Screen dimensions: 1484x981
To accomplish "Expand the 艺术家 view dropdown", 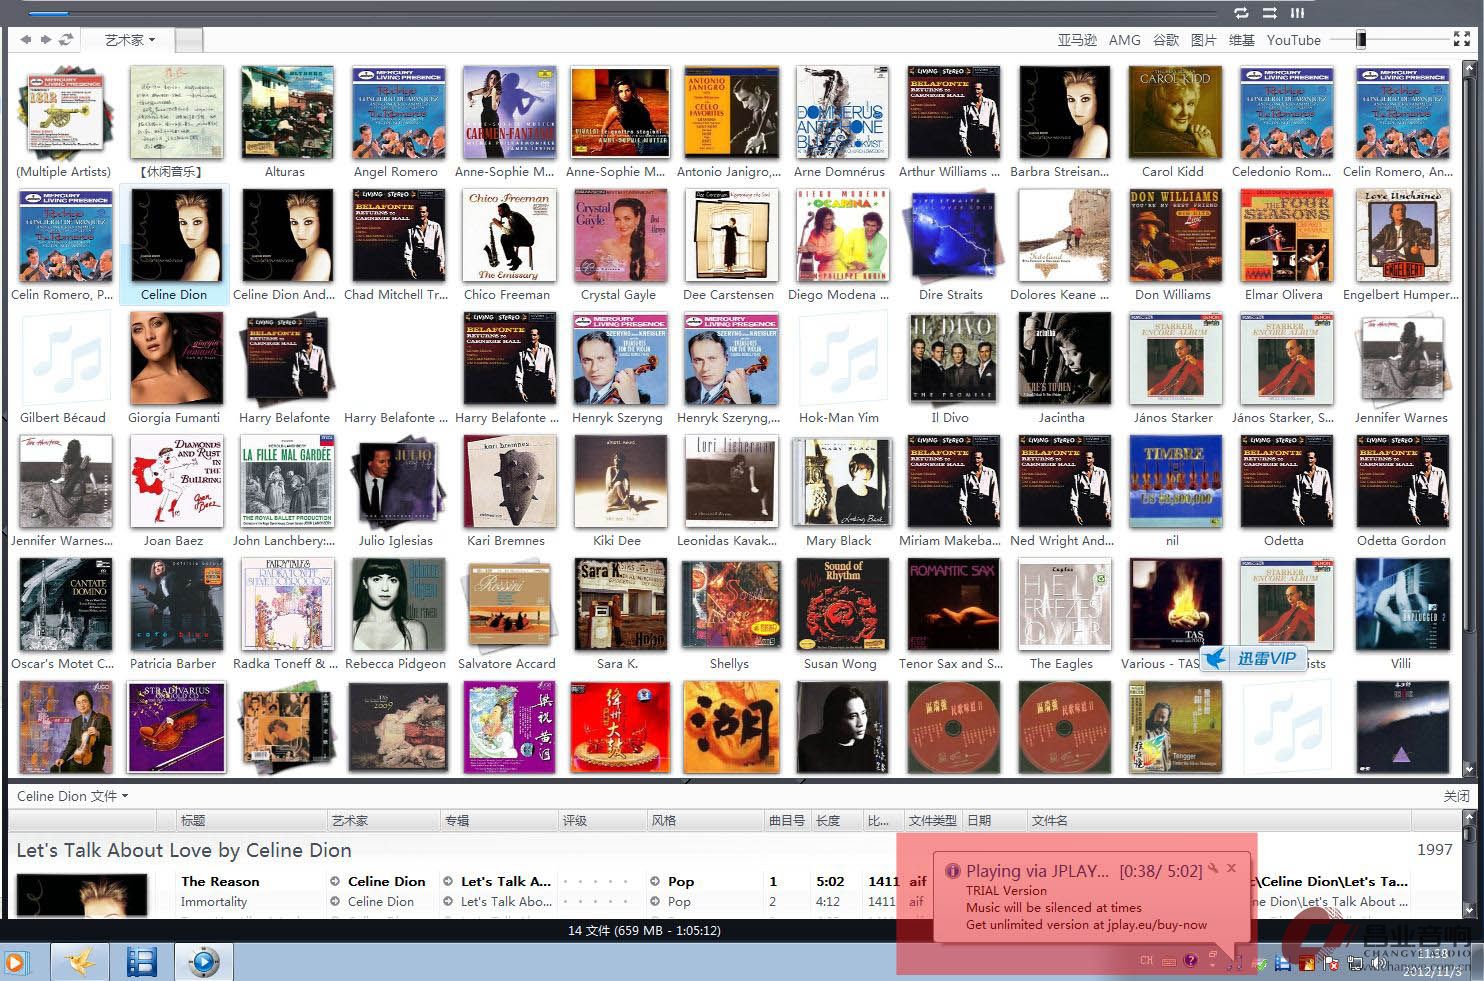I will coord(130,40).
